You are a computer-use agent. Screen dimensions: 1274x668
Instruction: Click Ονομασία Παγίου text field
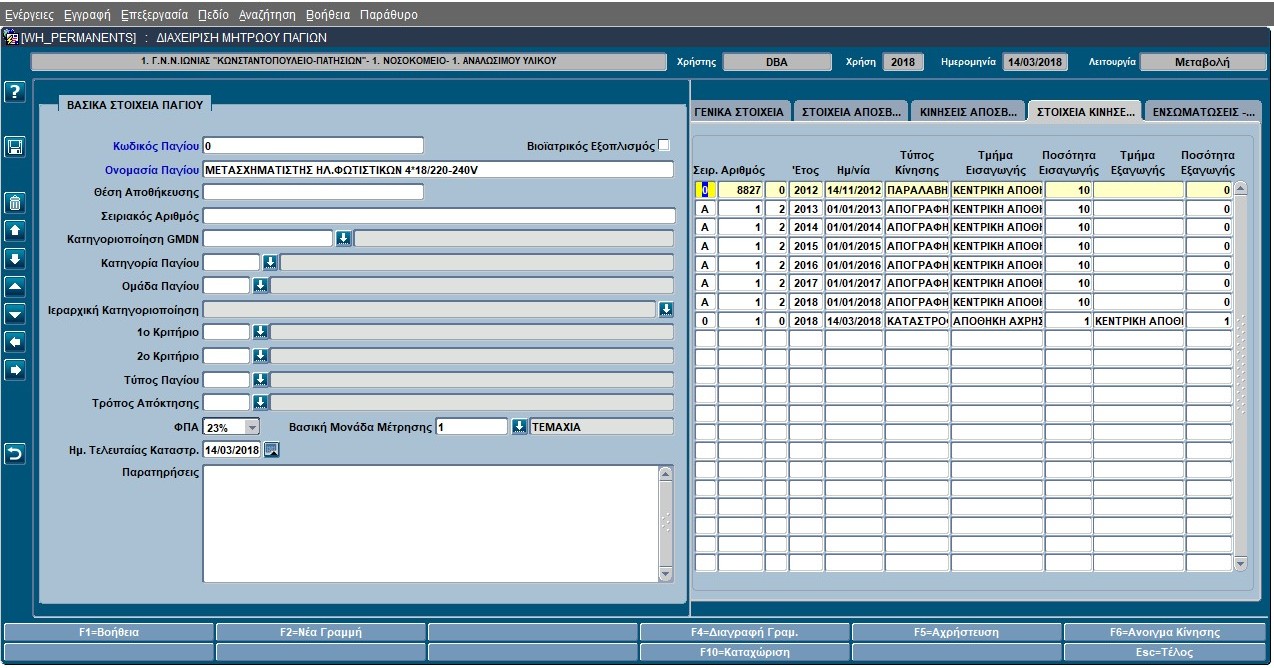point(438,169)
